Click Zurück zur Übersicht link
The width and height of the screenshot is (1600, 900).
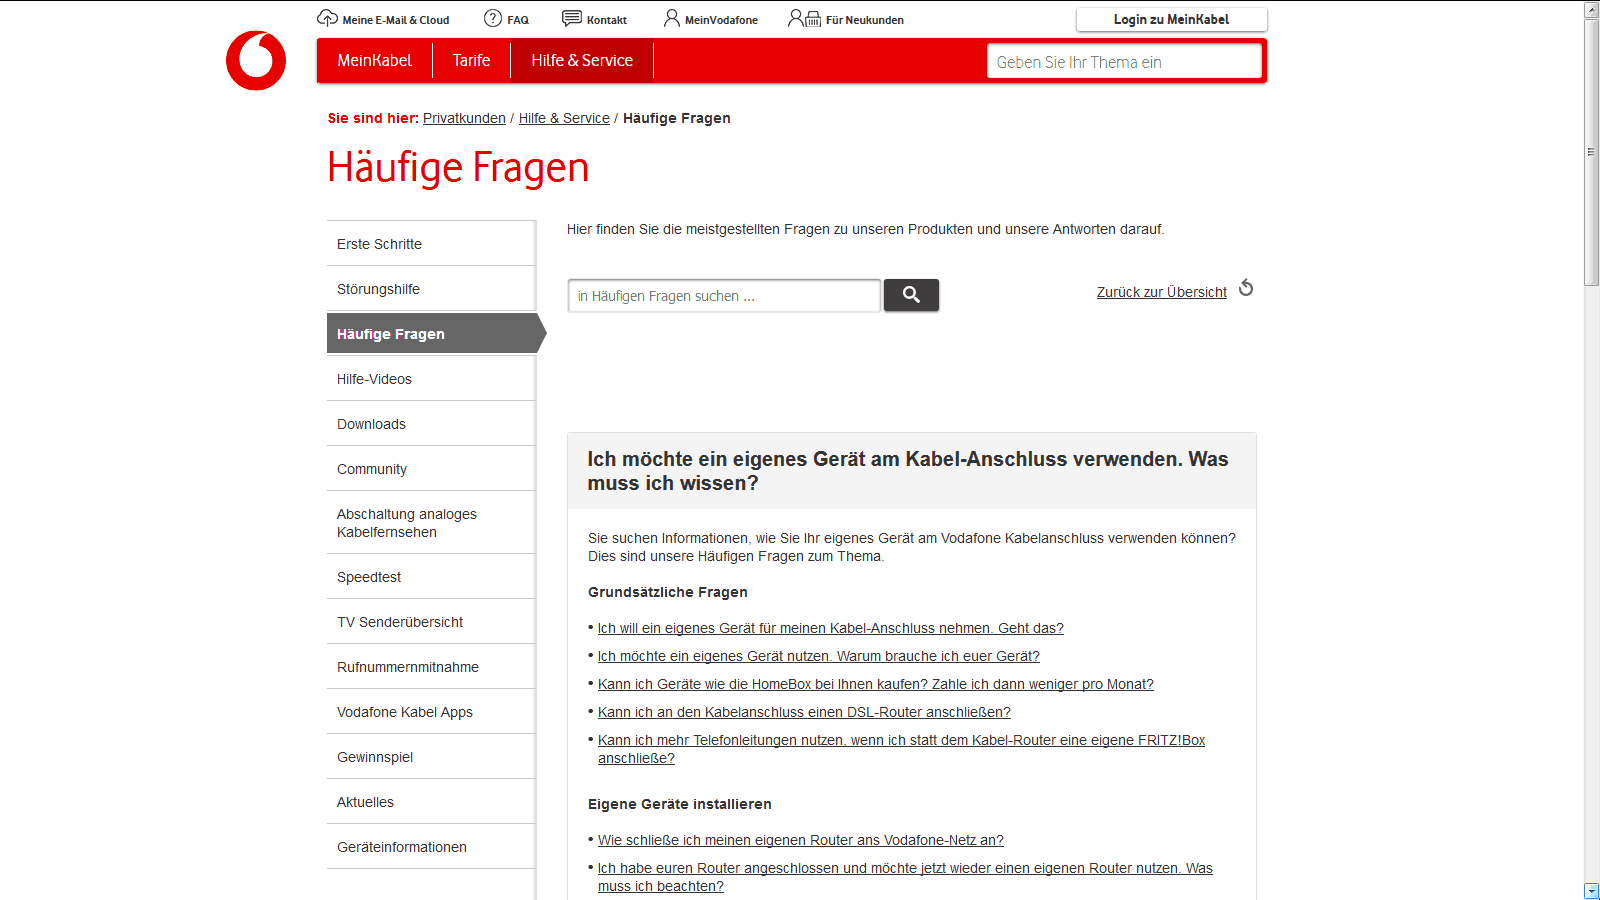(1162, 292)
